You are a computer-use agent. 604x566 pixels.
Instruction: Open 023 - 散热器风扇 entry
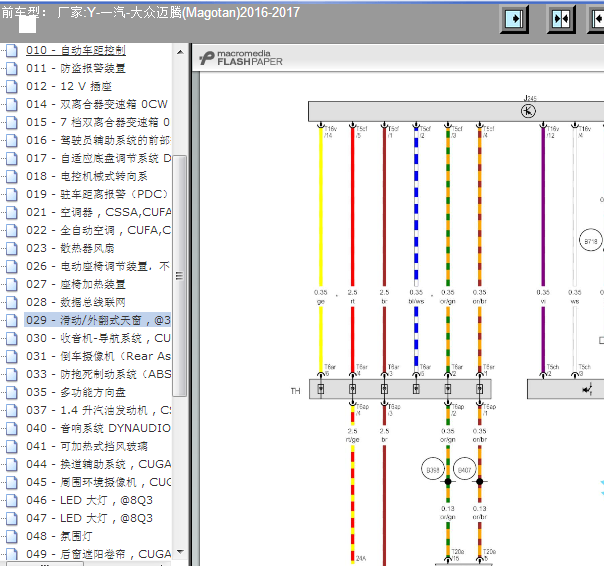pyautogui.click(x=70, y=248)
